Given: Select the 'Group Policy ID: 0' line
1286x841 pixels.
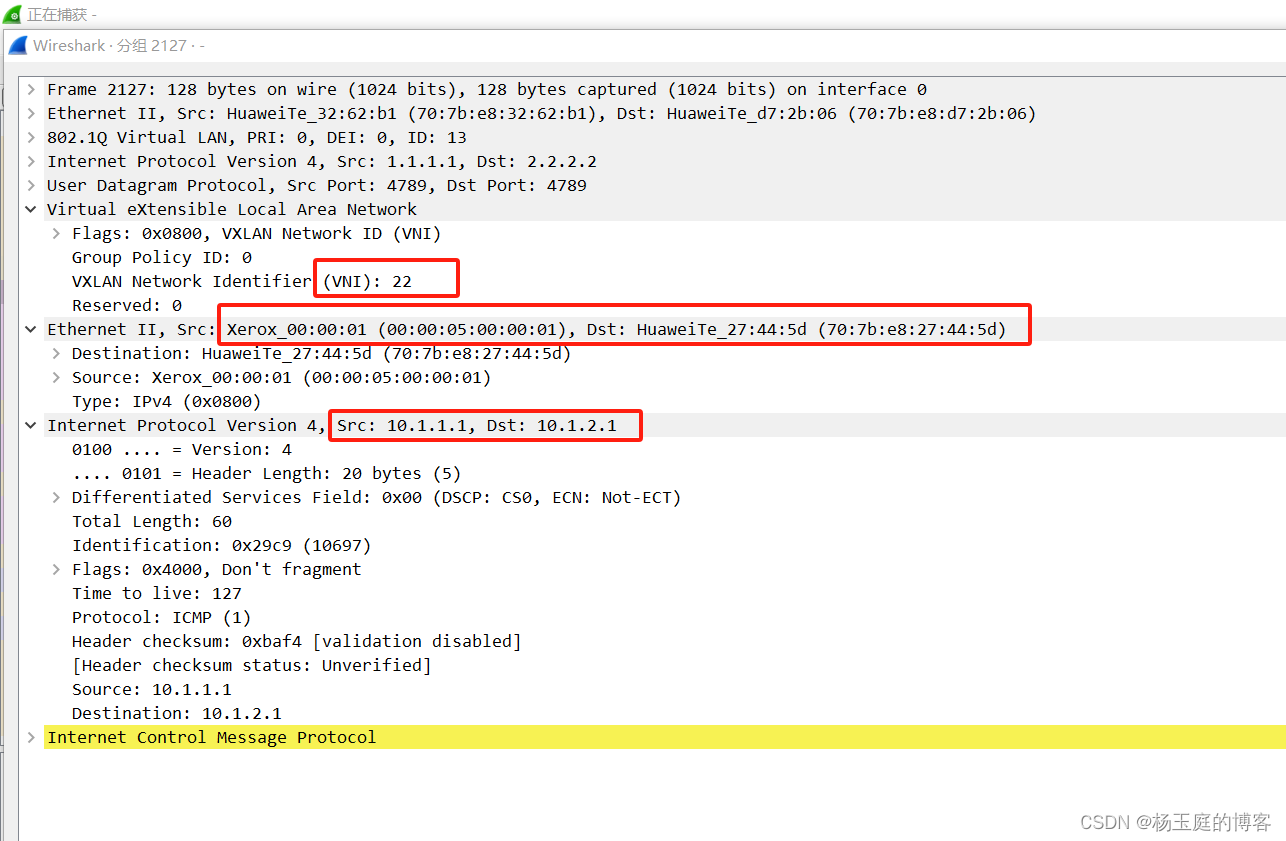Looking at the screenshot, I should pyautogui.click(x=162, y=257).
